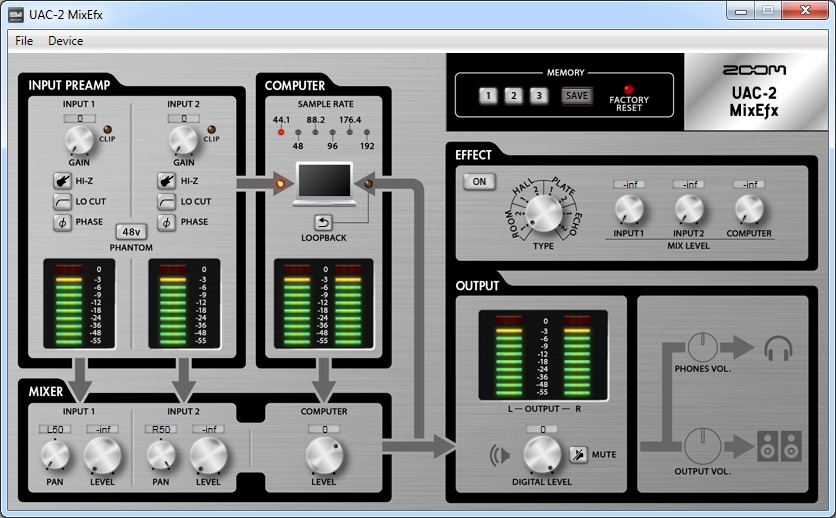This screenshot has width=836, height=518.
Task: Minimize the UAC-2 MixEfx window
Action: coord(741,11)
